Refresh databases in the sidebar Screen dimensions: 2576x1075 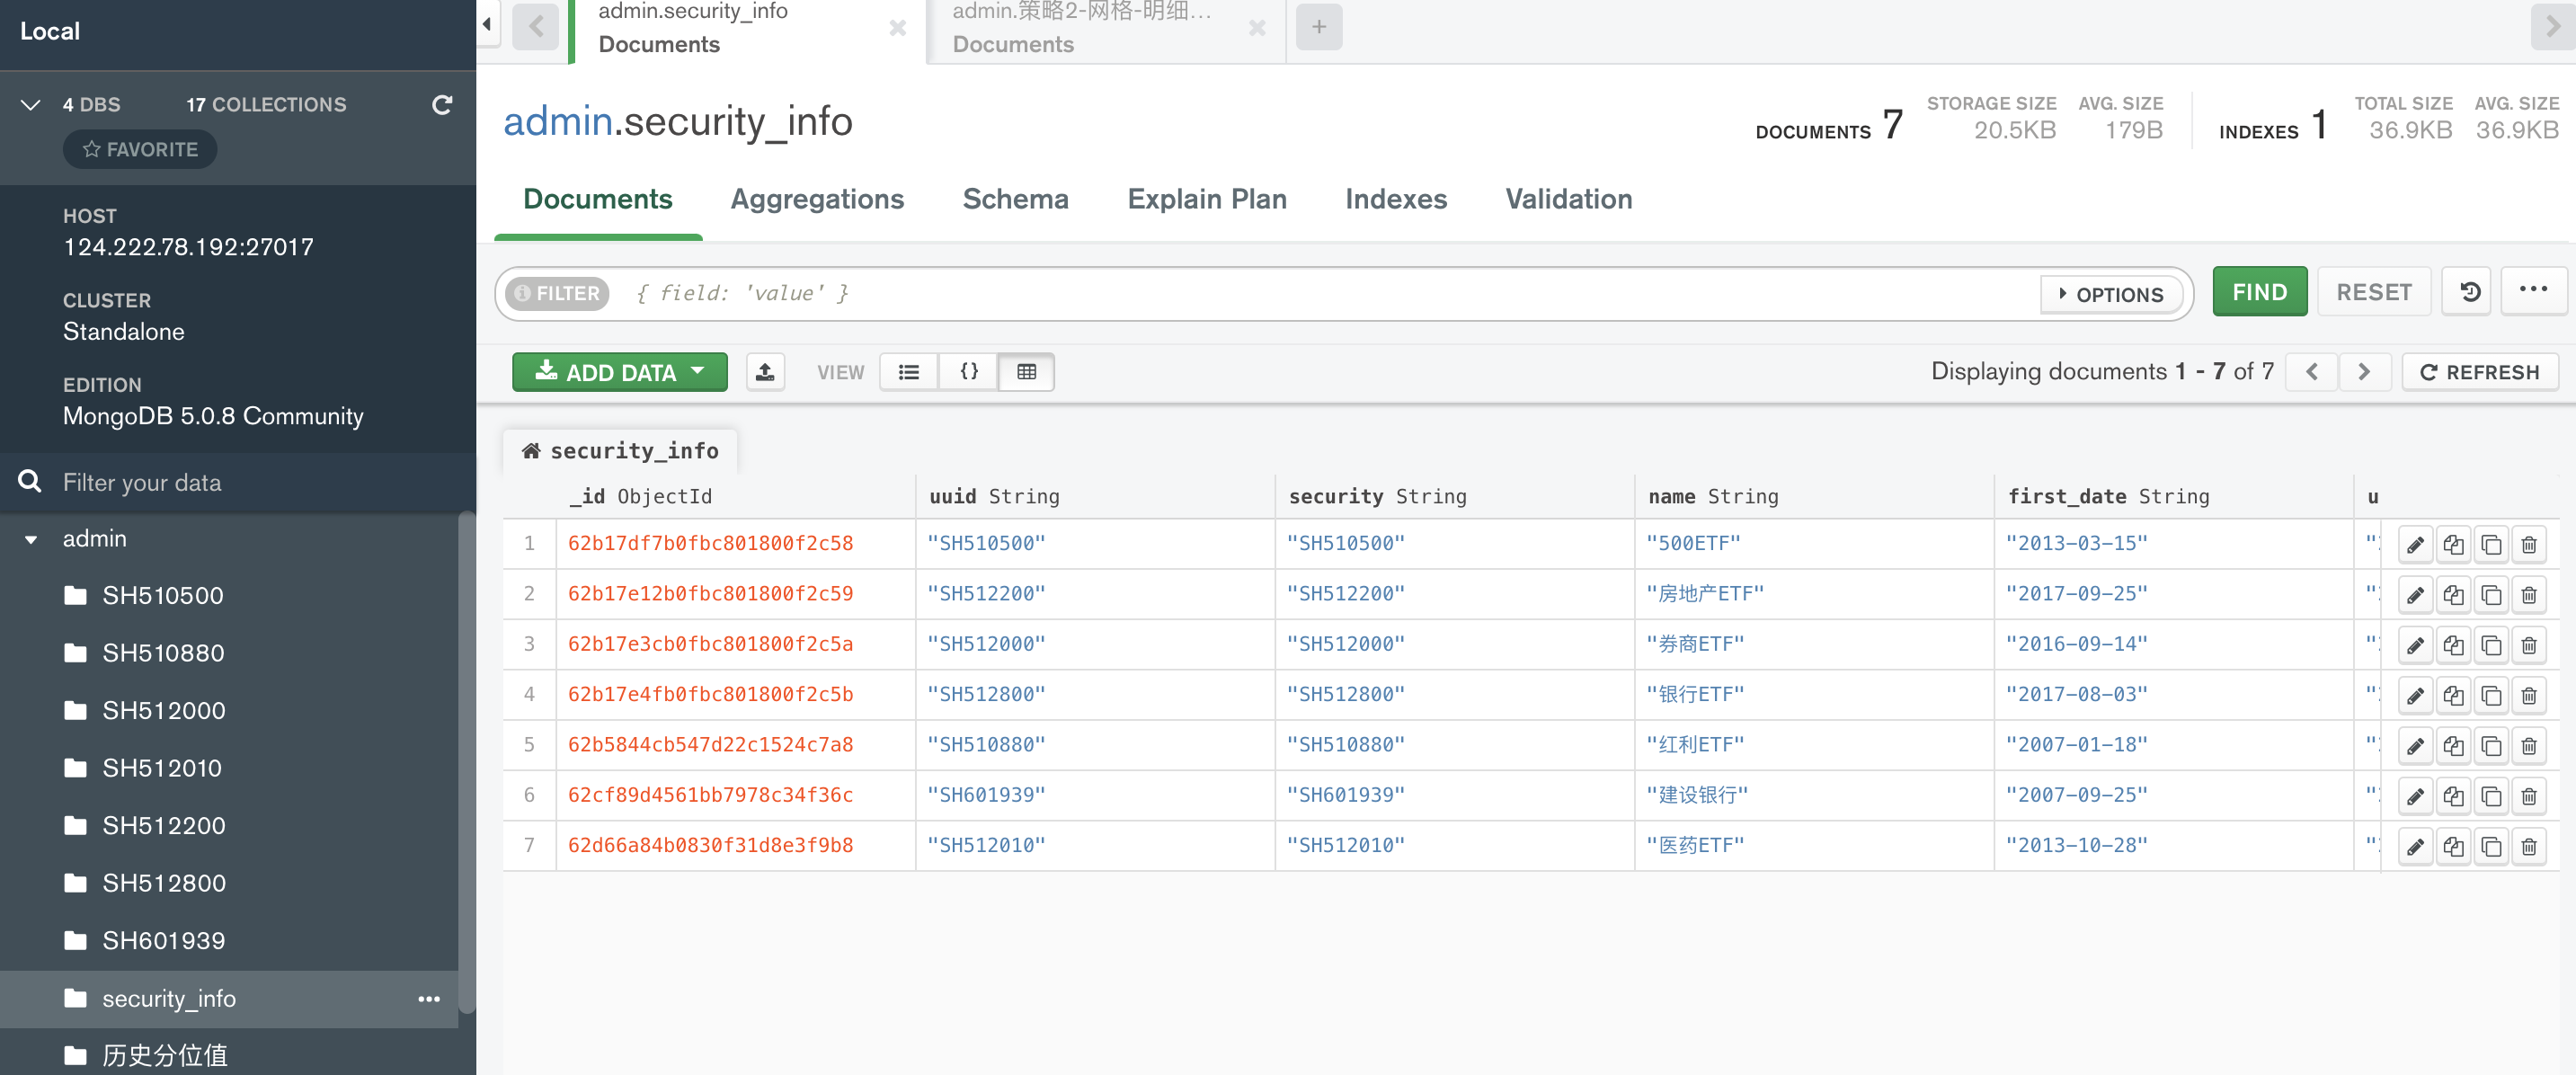[x=442, y=105]
